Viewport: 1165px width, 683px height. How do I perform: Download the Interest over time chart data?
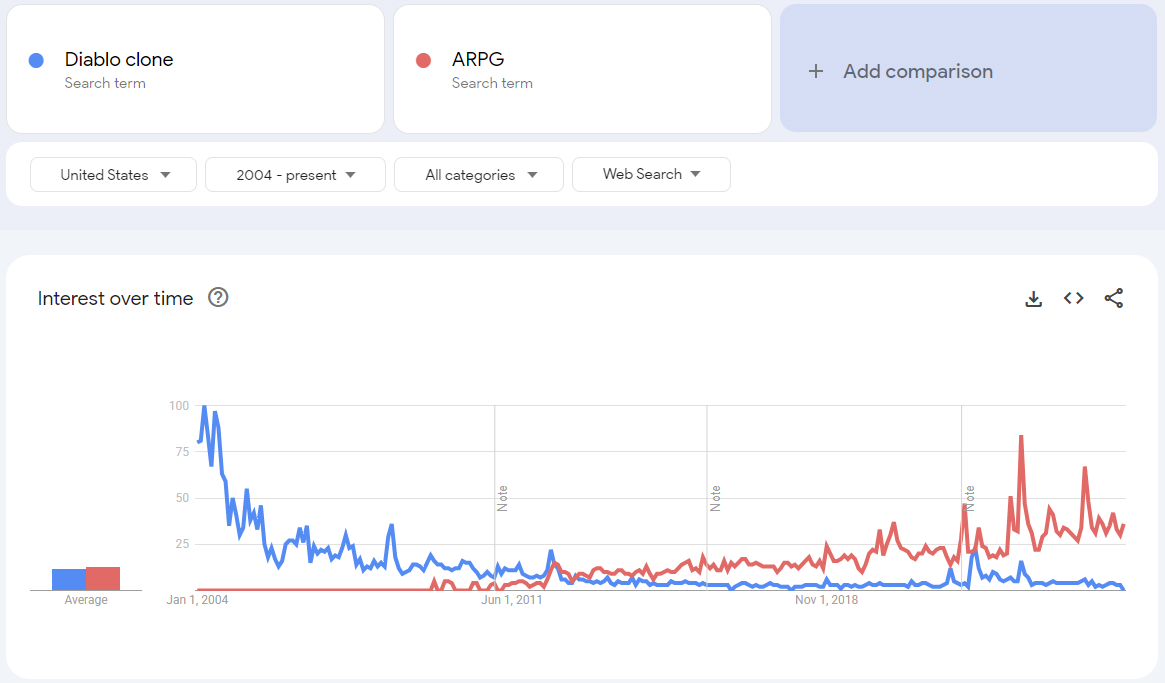tap(1033, 299)
